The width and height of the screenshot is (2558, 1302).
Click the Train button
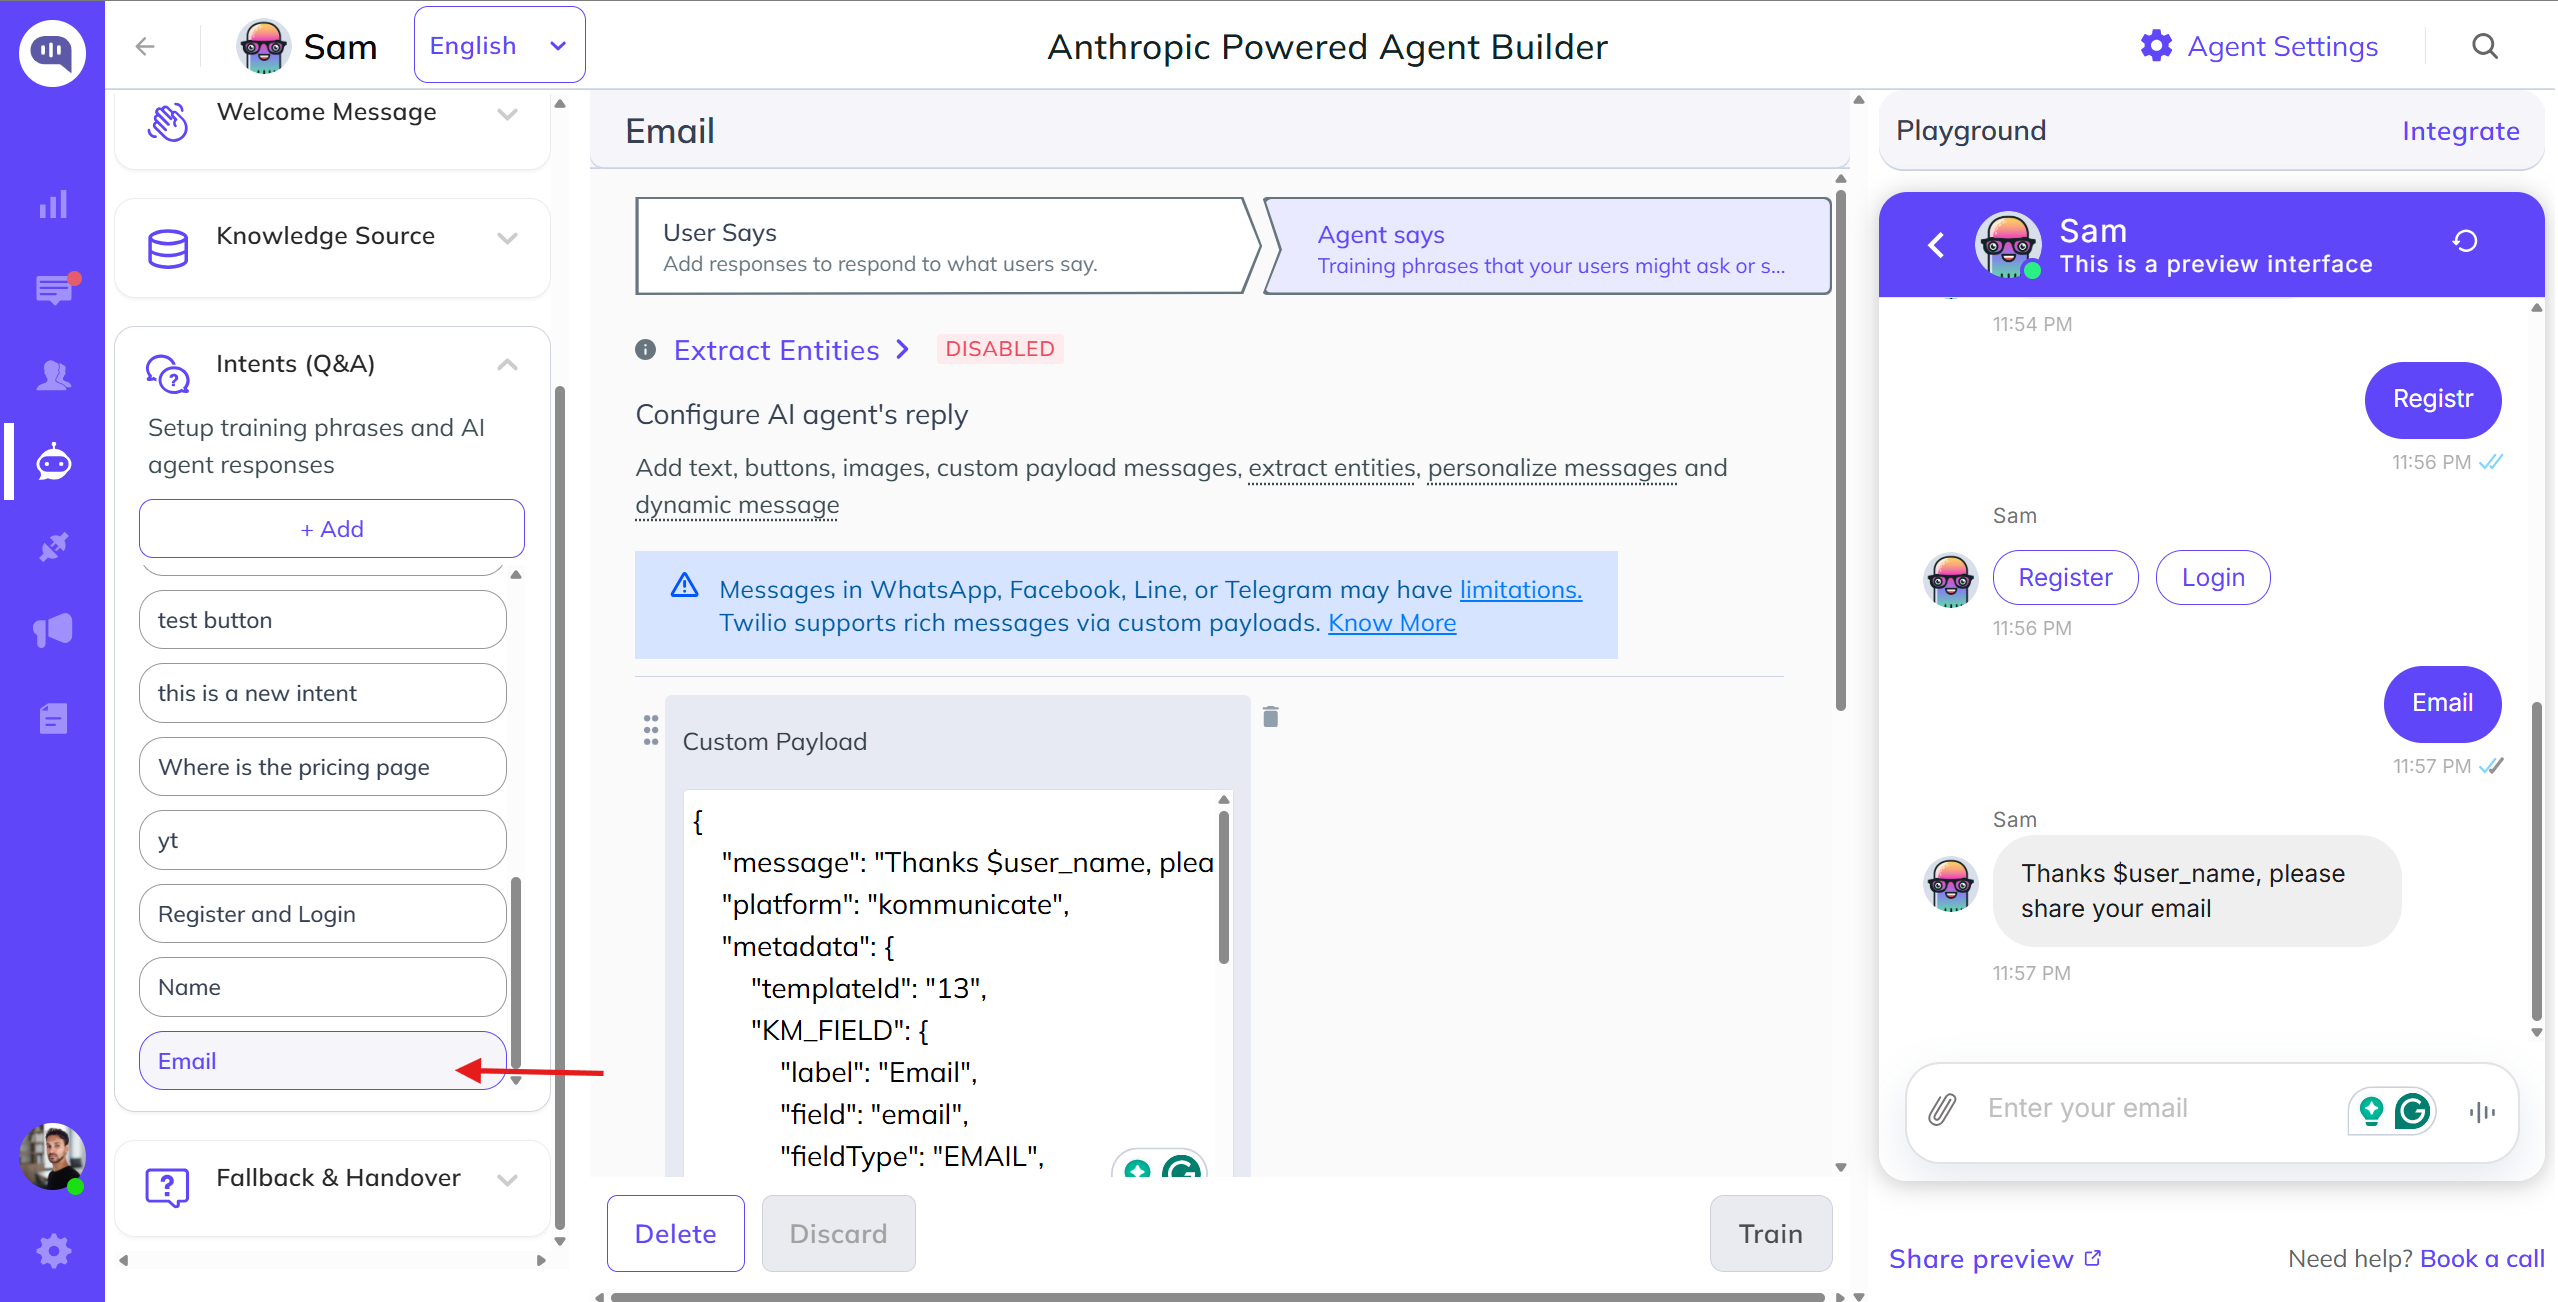(x=1771, y=1234)
